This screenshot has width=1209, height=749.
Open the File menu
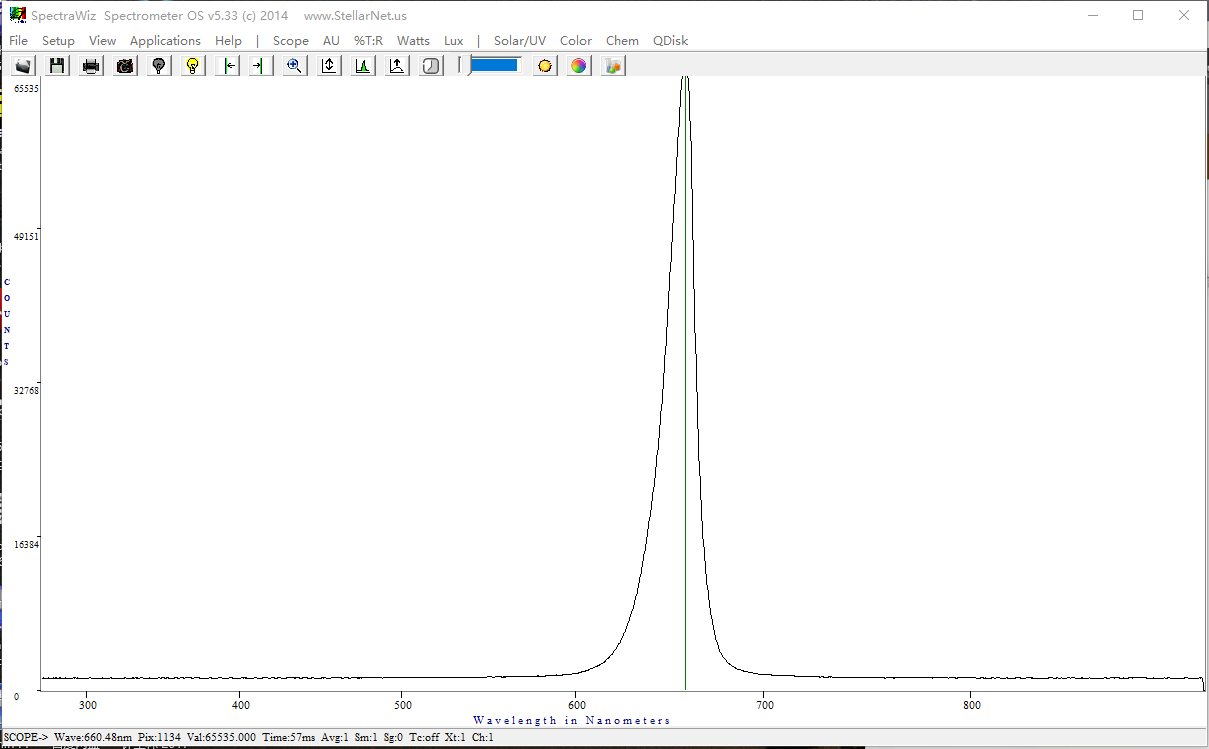pyautogui.click(x=18, y=41)
